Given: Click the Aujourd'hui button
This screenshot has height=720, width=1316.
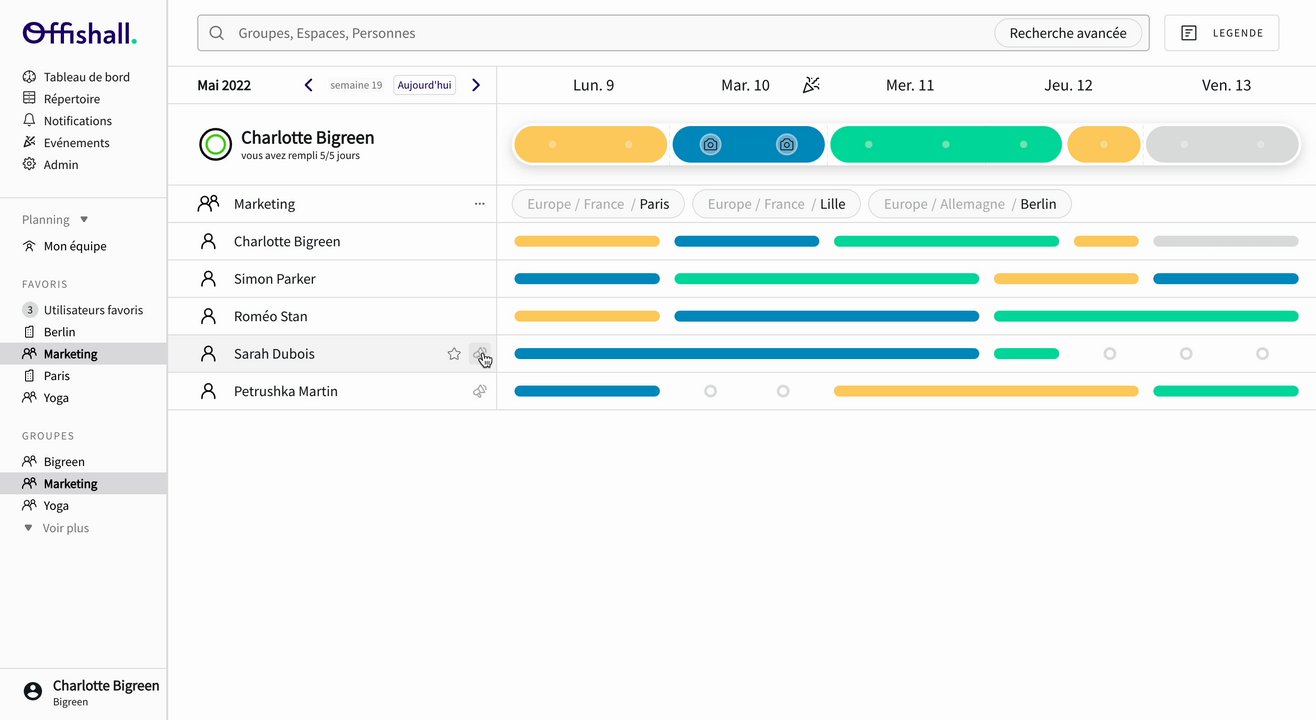Looking at the screenshot, I should [425, 85].
